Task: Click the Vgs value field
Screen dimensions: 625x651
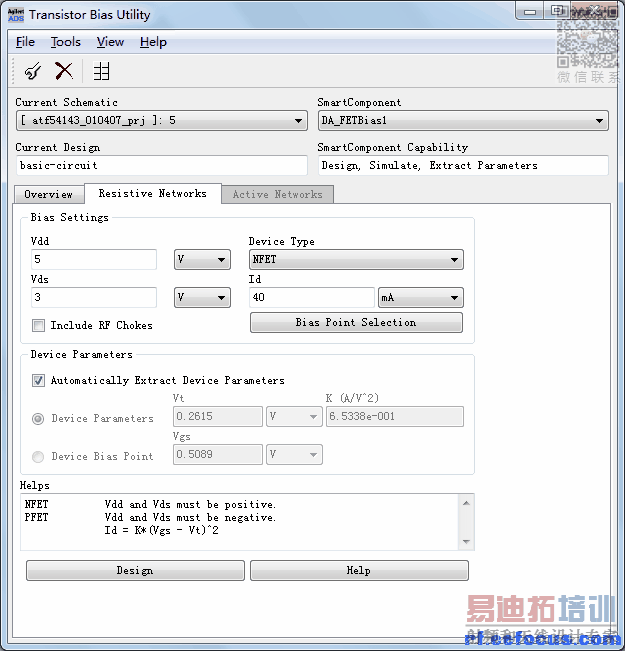Action: 218,454
